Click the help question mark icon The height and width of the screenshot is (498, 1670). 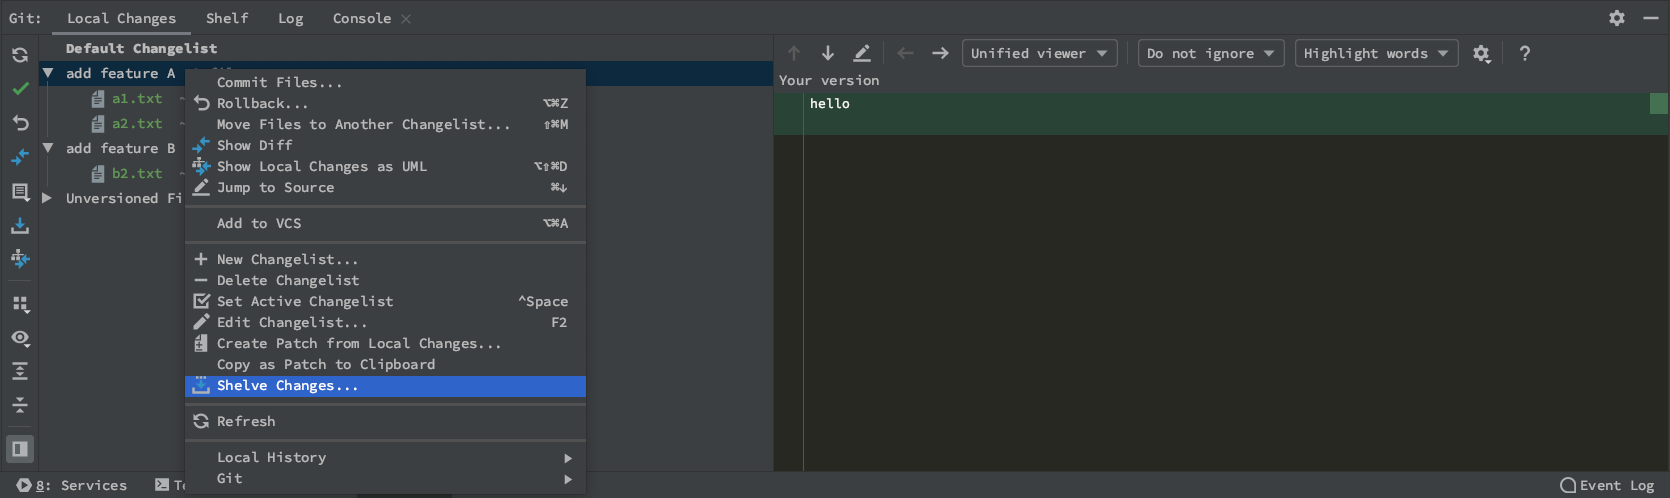[1524, 54]
